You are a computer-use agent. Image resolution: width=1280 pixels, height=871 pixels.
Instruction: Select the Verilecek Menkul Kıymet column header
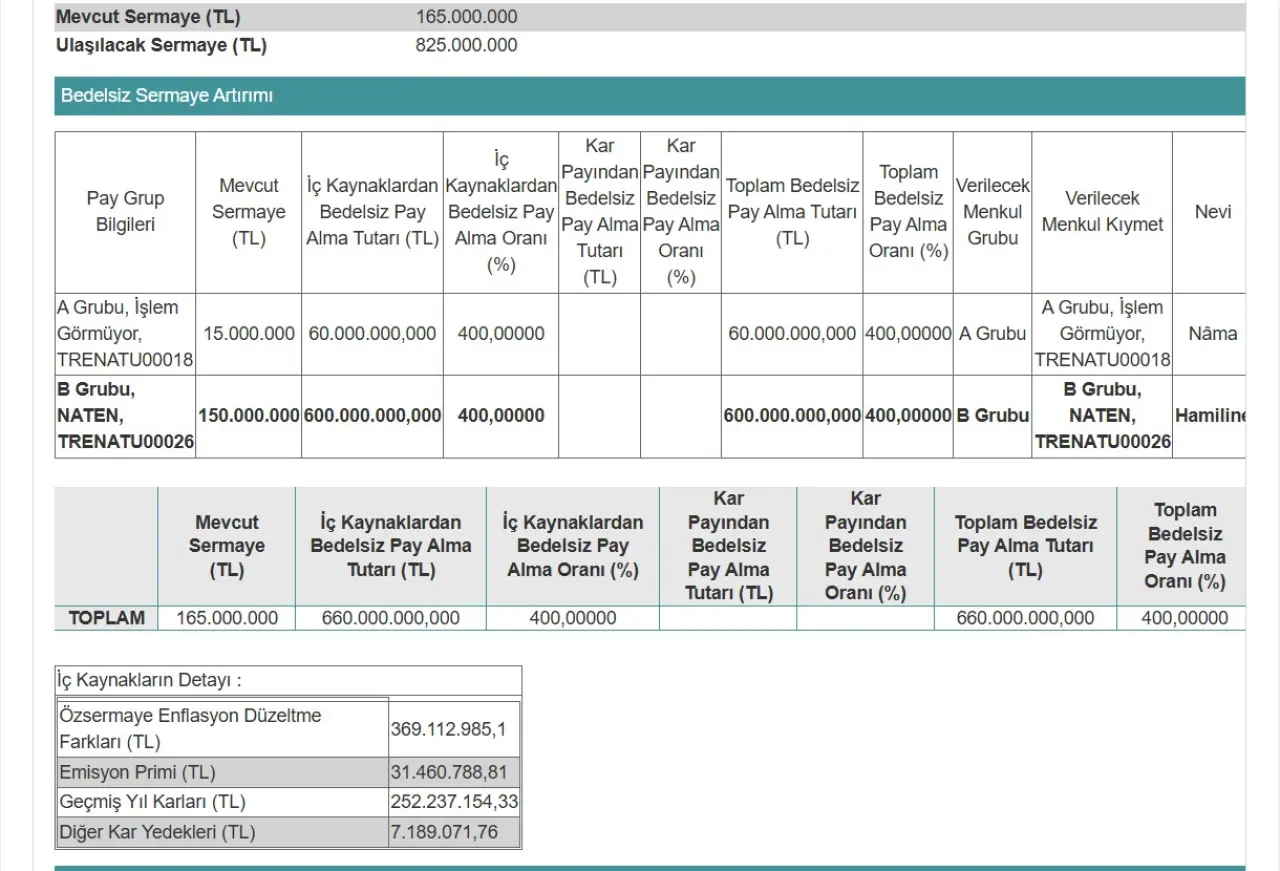(x=1102, y=212)
